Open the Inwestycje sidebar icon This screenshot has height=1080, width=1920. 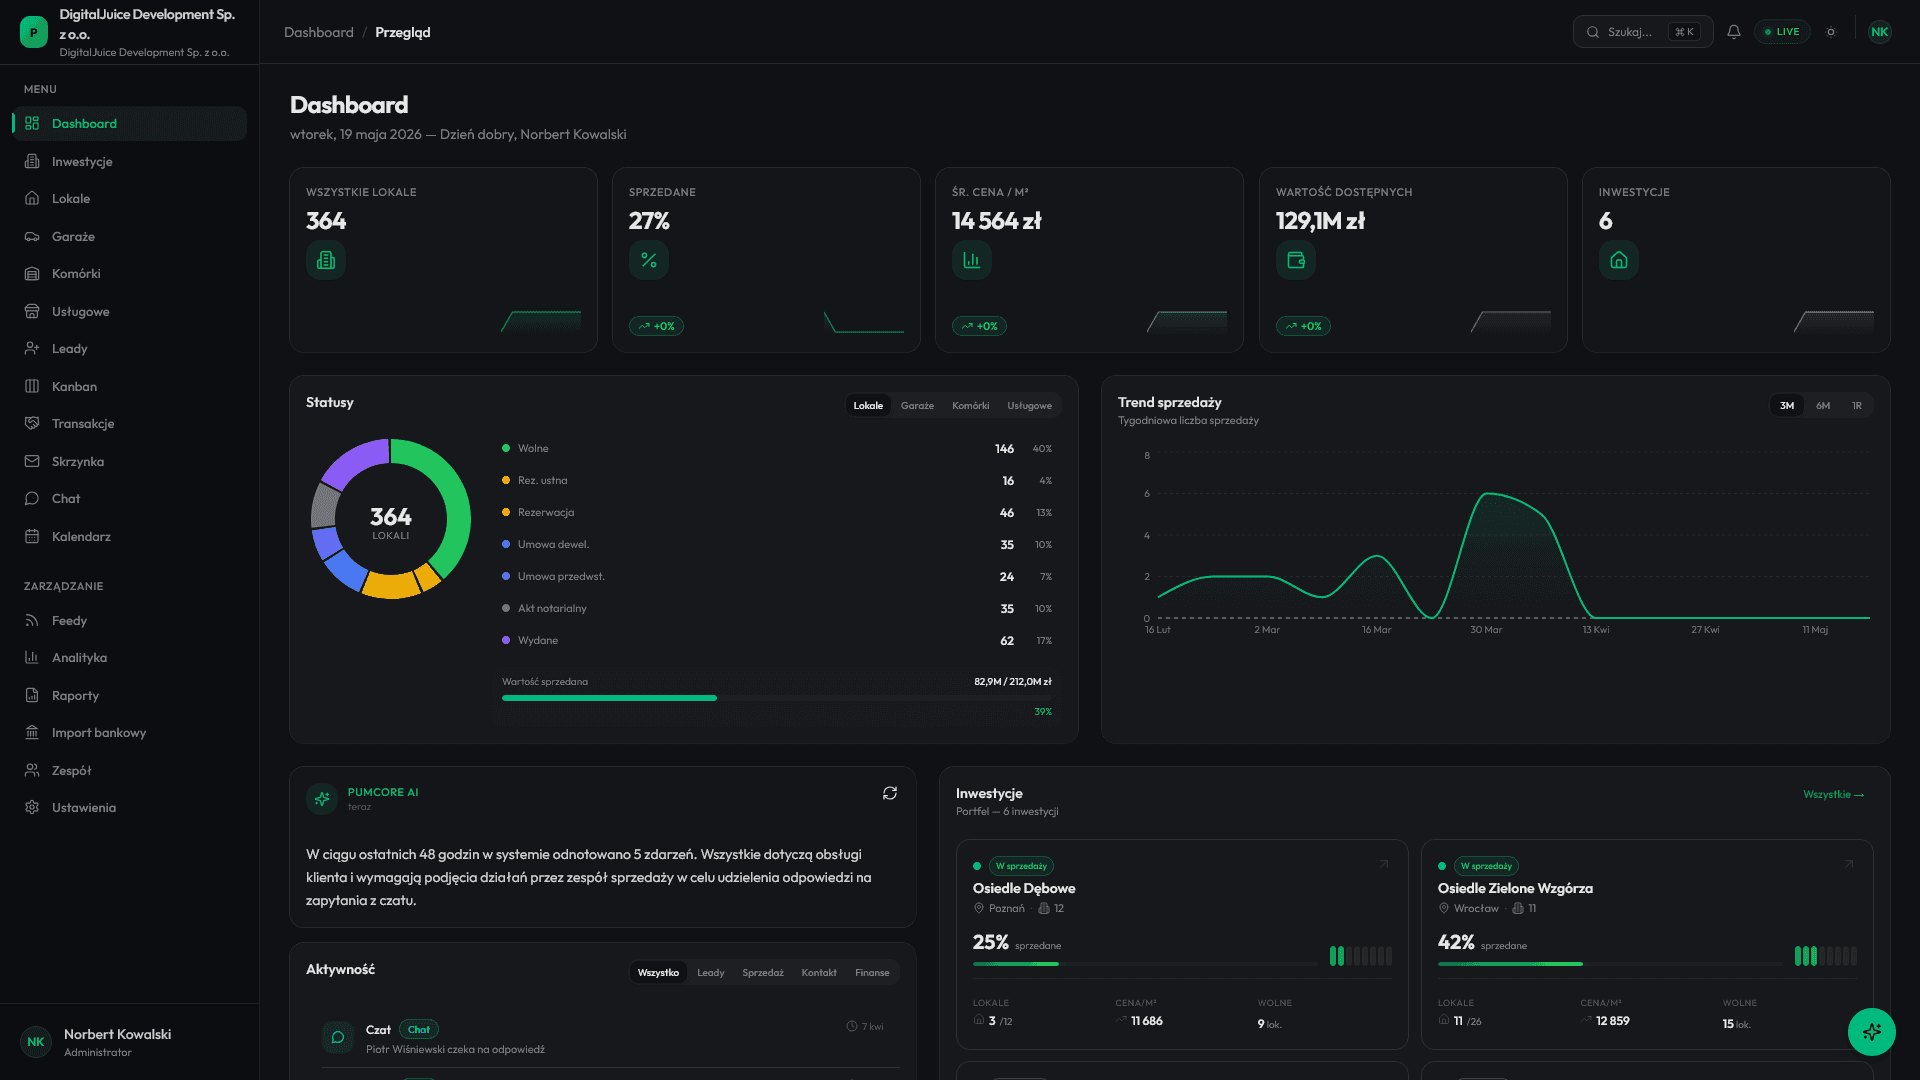pyautogui.click(x=32, y=161)
